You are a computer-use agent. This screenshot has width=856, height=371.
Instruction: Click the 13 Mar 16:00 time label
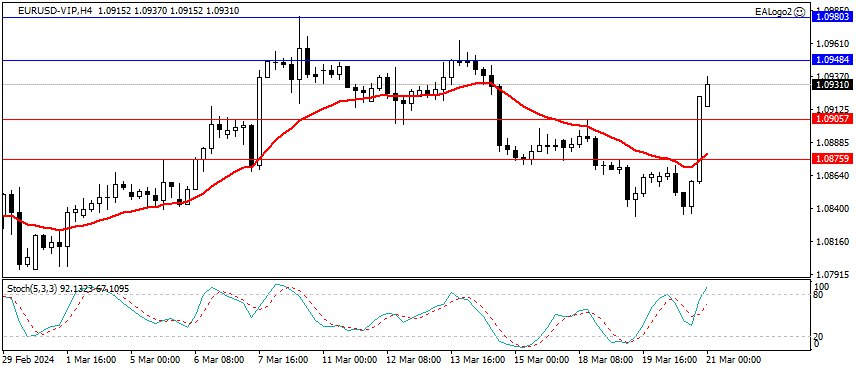tap(478, 361)
